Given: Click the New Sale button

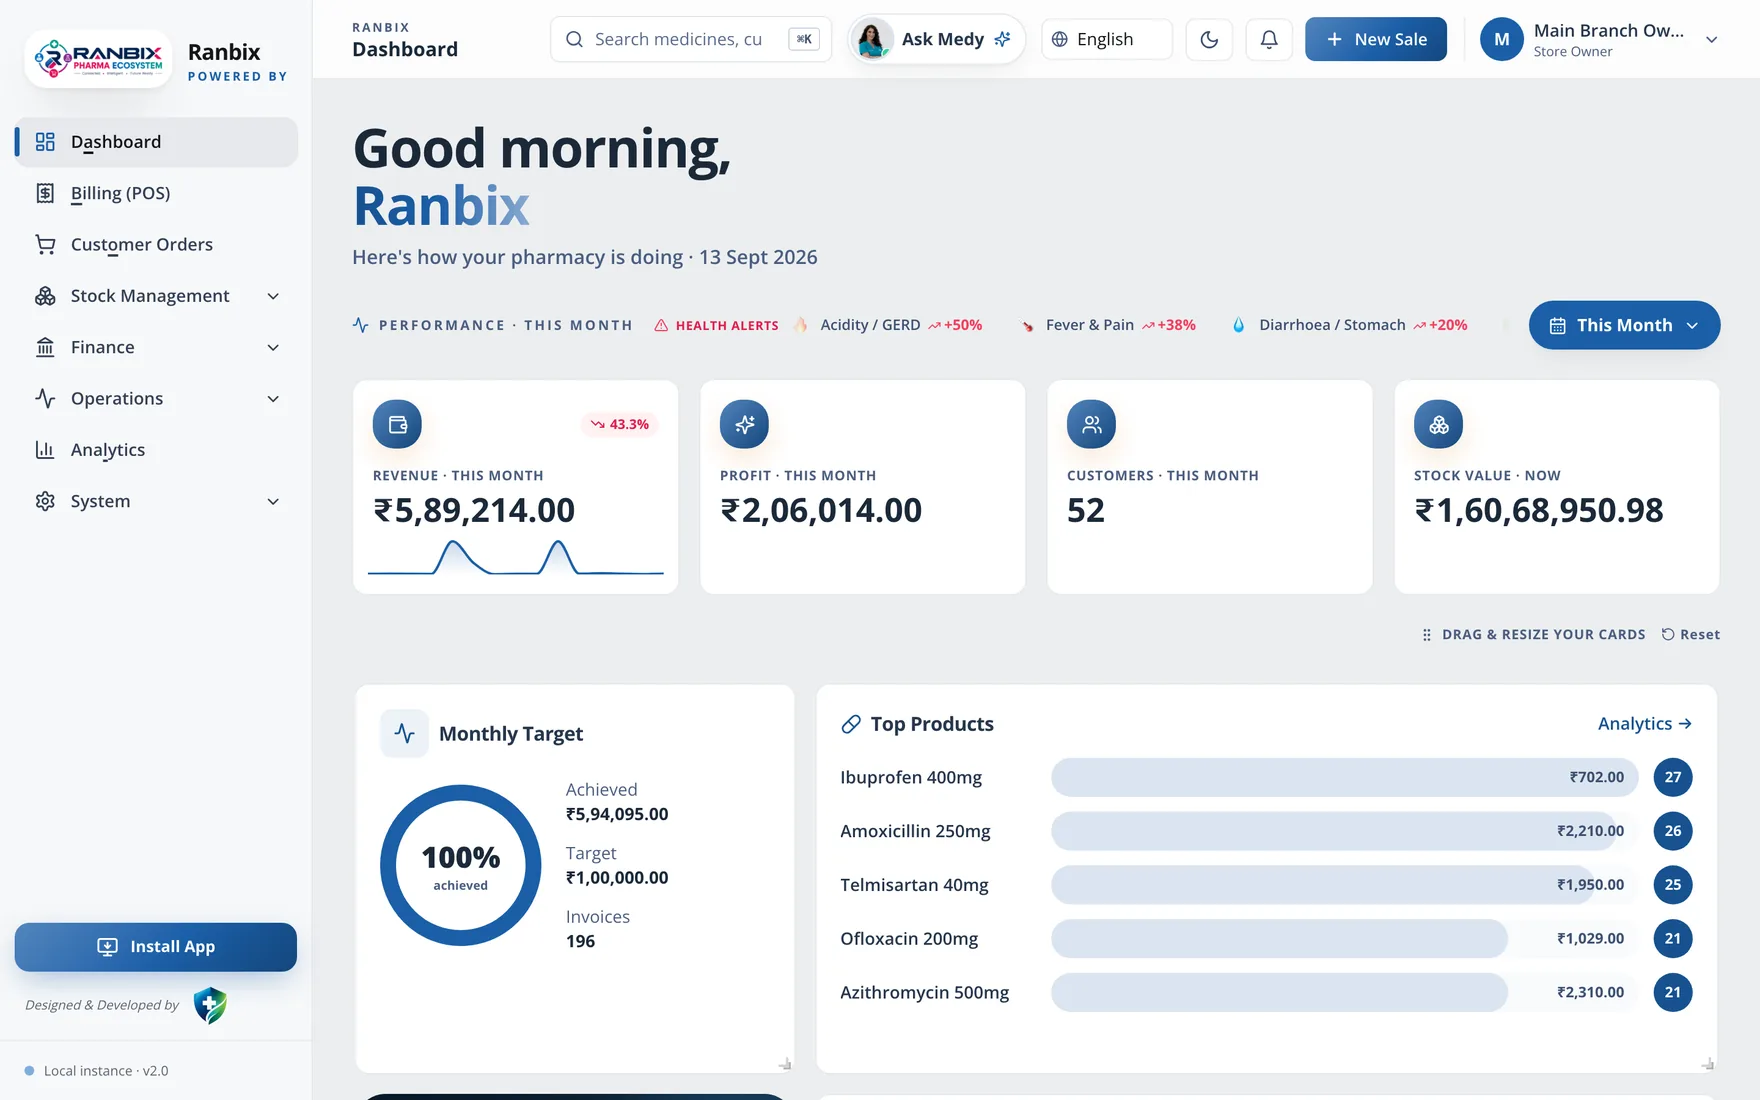Looking at the screenshot, I should click(x=1376, y=39).
